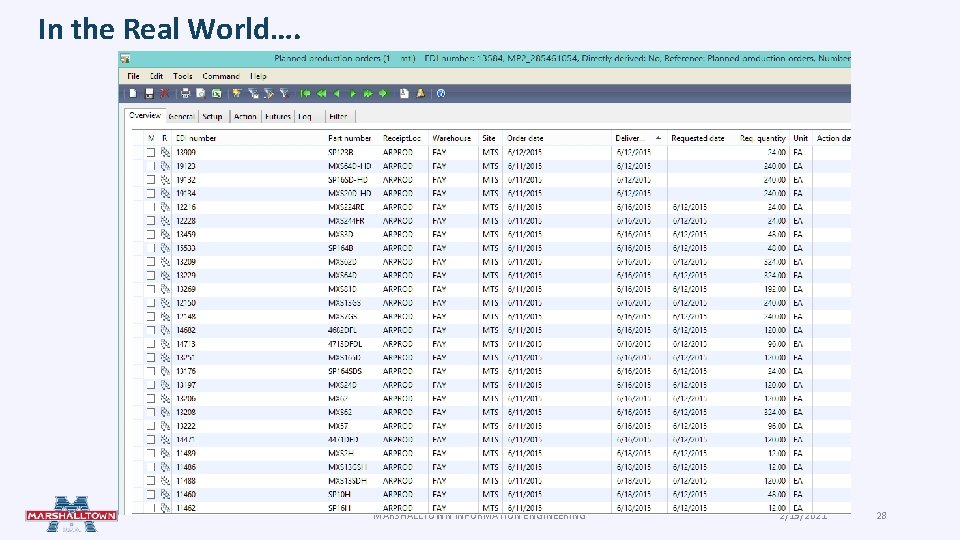Click the green previous page double-arrow
Image resolution: width=960 pixels, height=540 pixels.
[x=321, y=94]
